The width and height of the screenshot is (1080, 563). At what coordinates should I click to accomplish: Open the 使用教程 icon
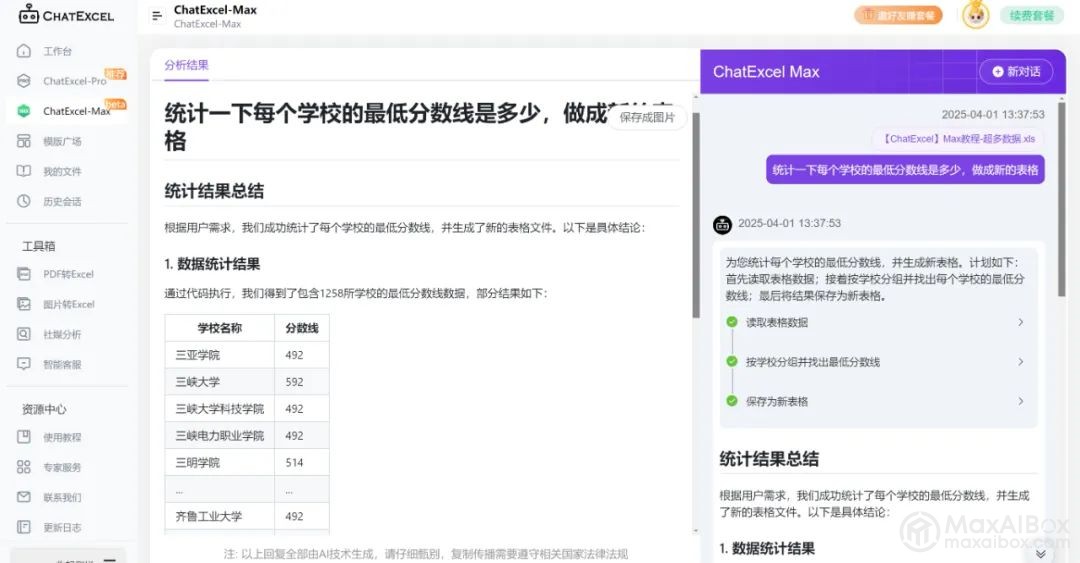coord(24,437)
